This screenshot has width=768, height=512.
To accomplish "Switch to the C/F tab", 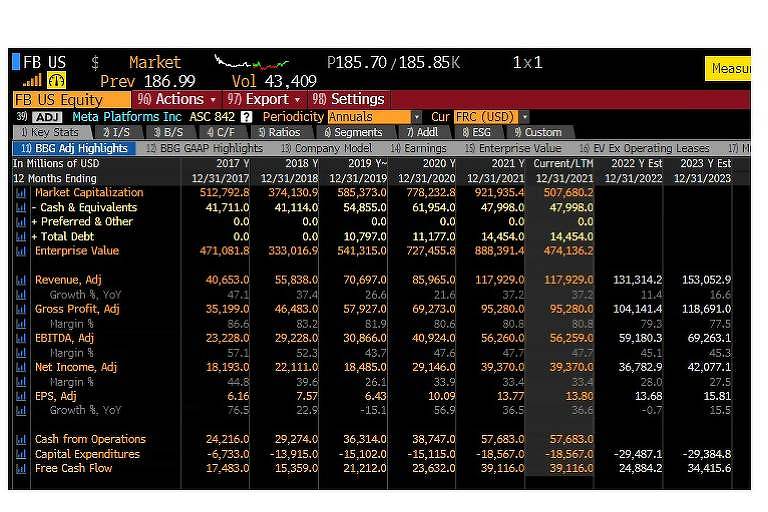I will pyautogui.click(x=221, y=132).
